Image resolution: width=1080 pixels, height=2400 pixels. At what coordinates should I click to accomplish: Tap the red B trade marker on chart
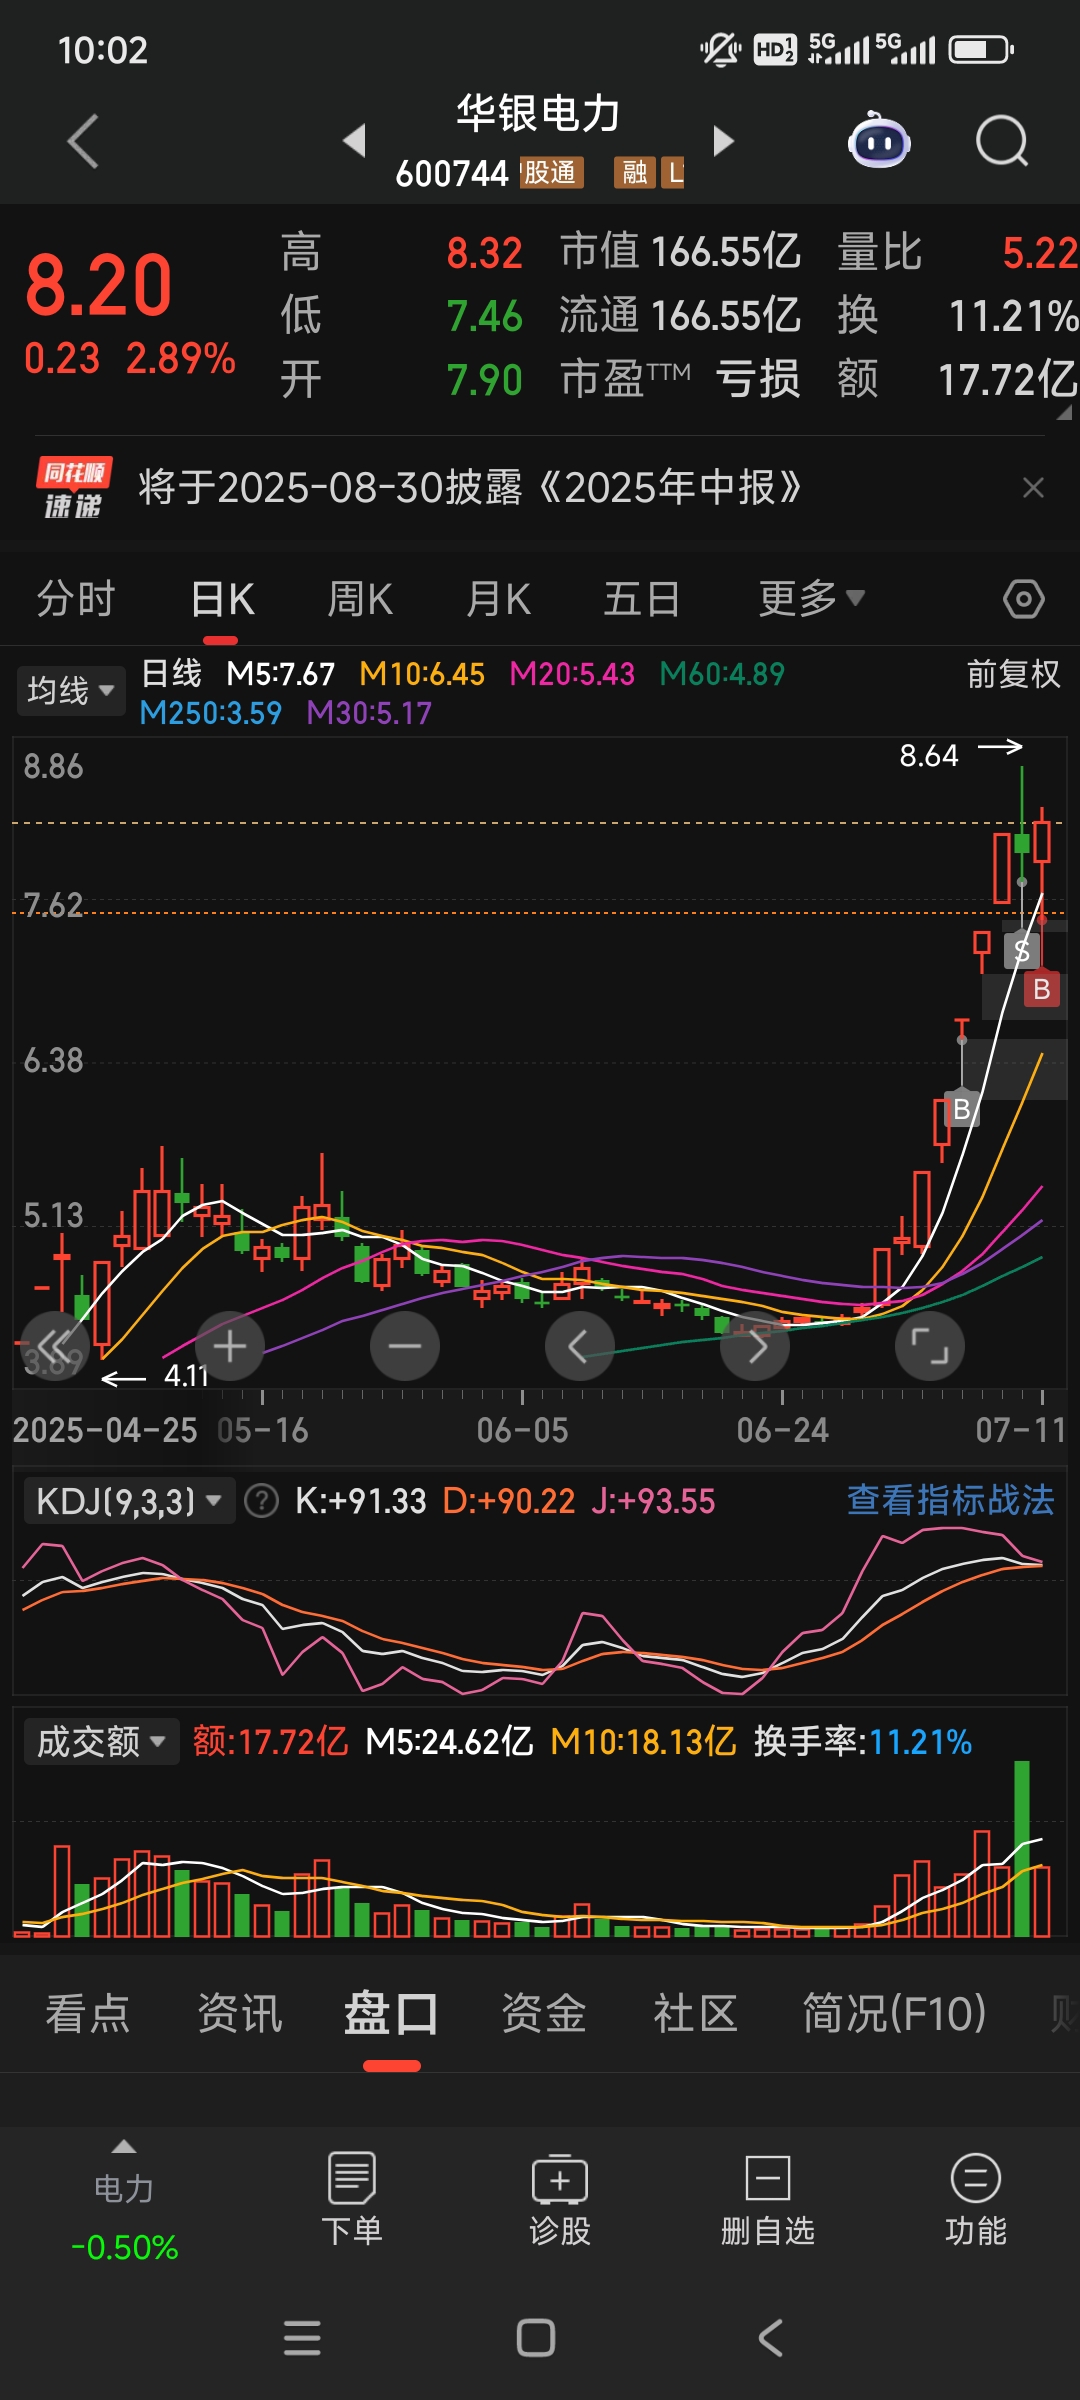1041,989
